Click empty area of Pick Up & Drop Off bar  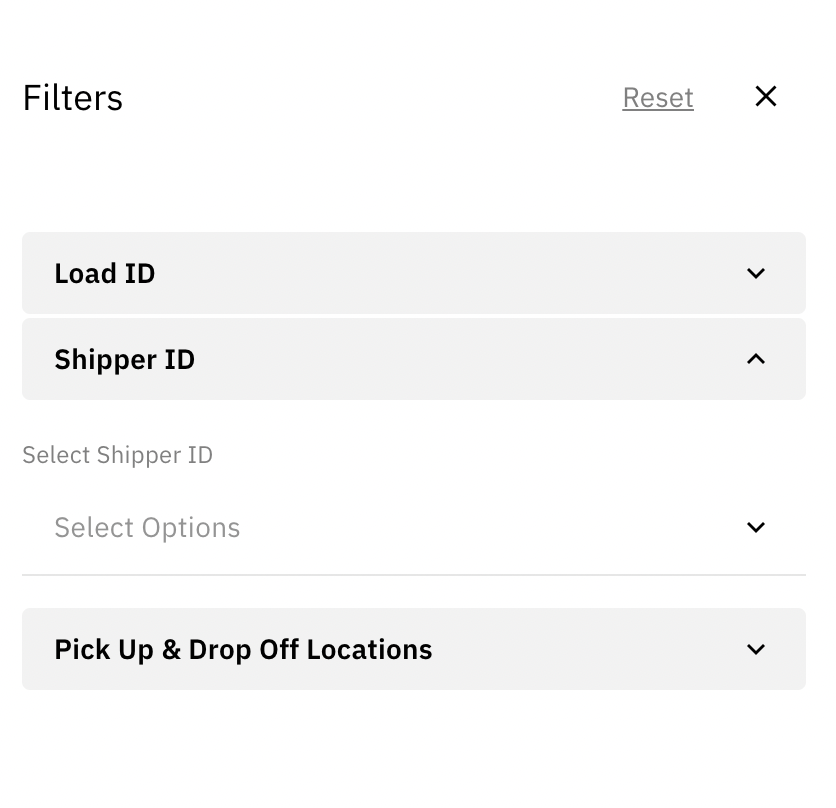(590, 649)
